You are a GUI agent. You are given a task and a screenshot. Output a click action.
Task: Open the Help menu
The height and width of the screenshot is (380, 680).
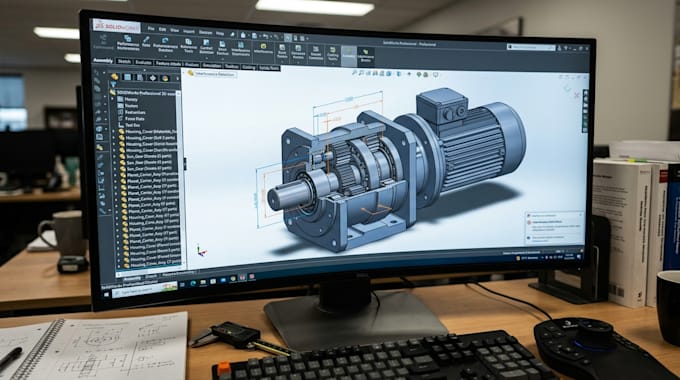(x=220, y=33)
